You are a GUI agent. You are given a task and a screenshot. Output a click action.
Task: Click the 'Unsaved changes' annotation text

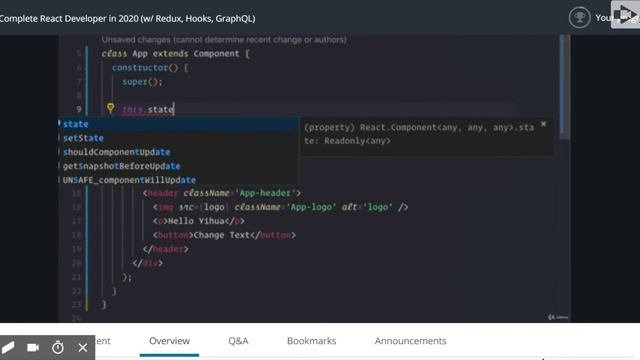(224, 40)
